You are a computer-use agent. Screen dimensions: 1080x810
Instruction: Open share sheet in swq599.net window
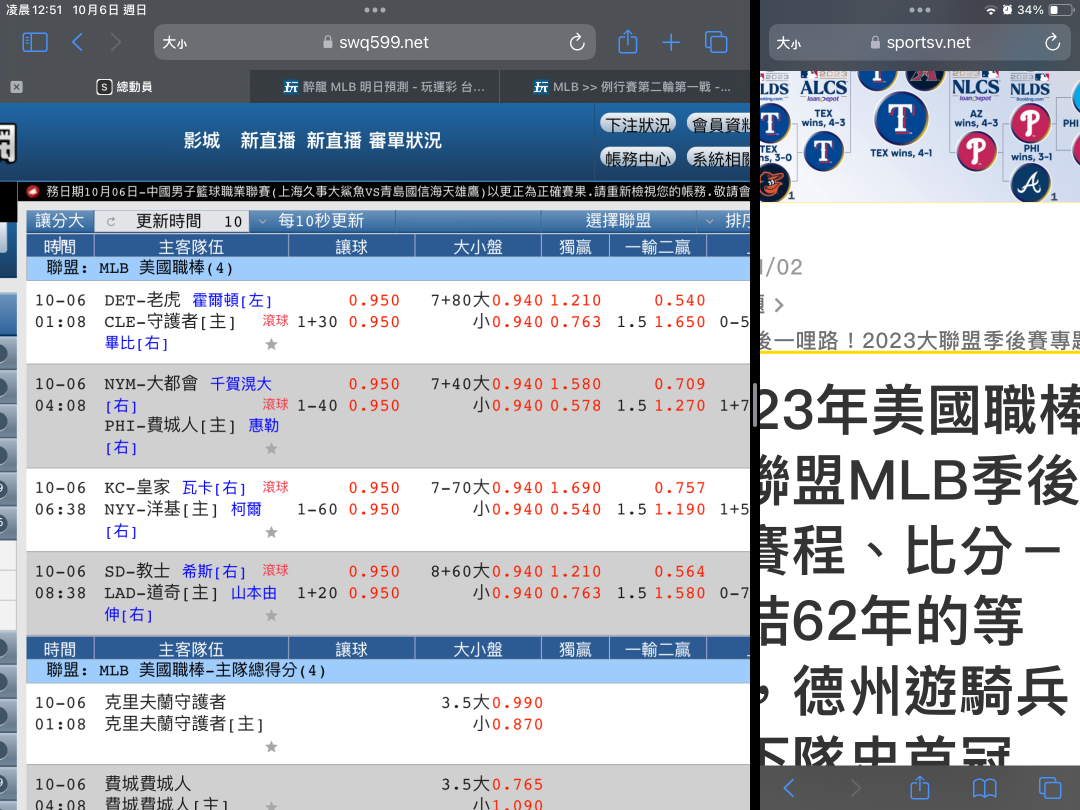(627, 42)
